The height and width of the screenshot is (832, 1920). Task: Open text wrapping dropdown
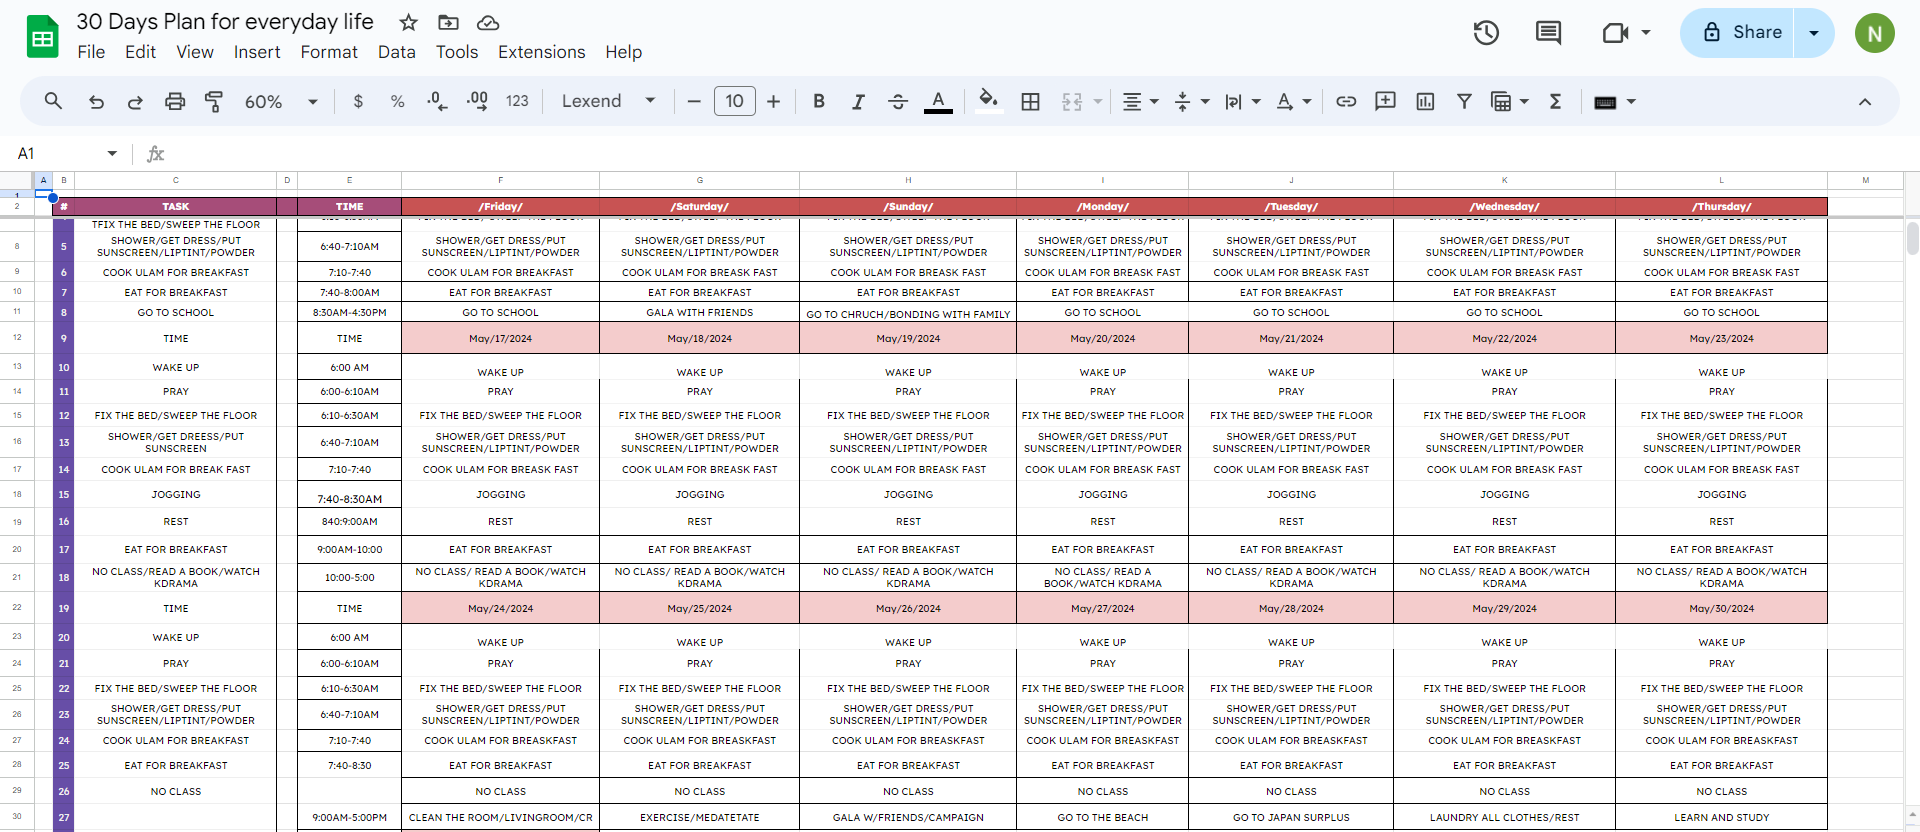pos(1243,101)
